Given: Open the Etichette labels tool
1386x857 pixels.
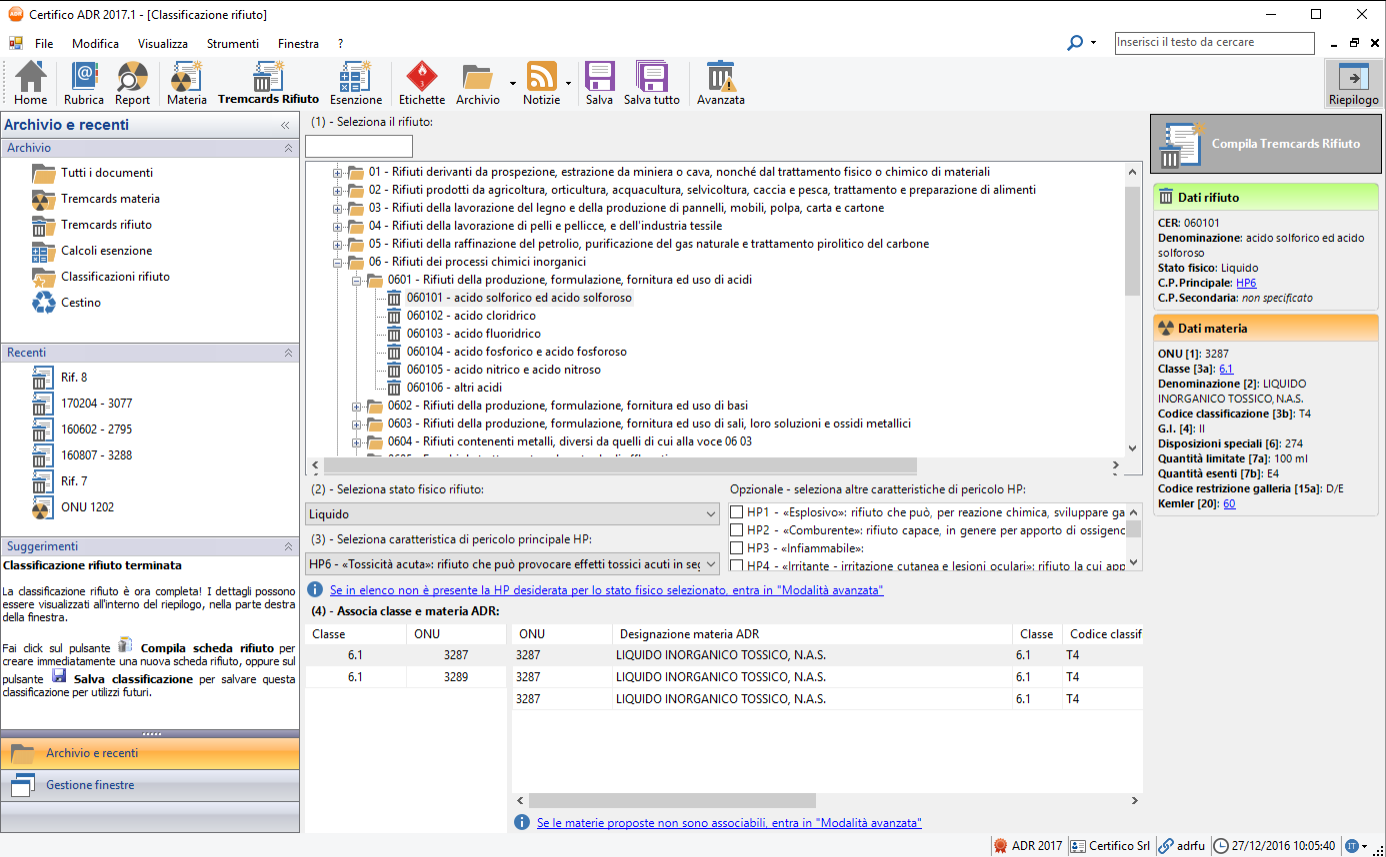Looking at the screenshot, I should point(422,83).
